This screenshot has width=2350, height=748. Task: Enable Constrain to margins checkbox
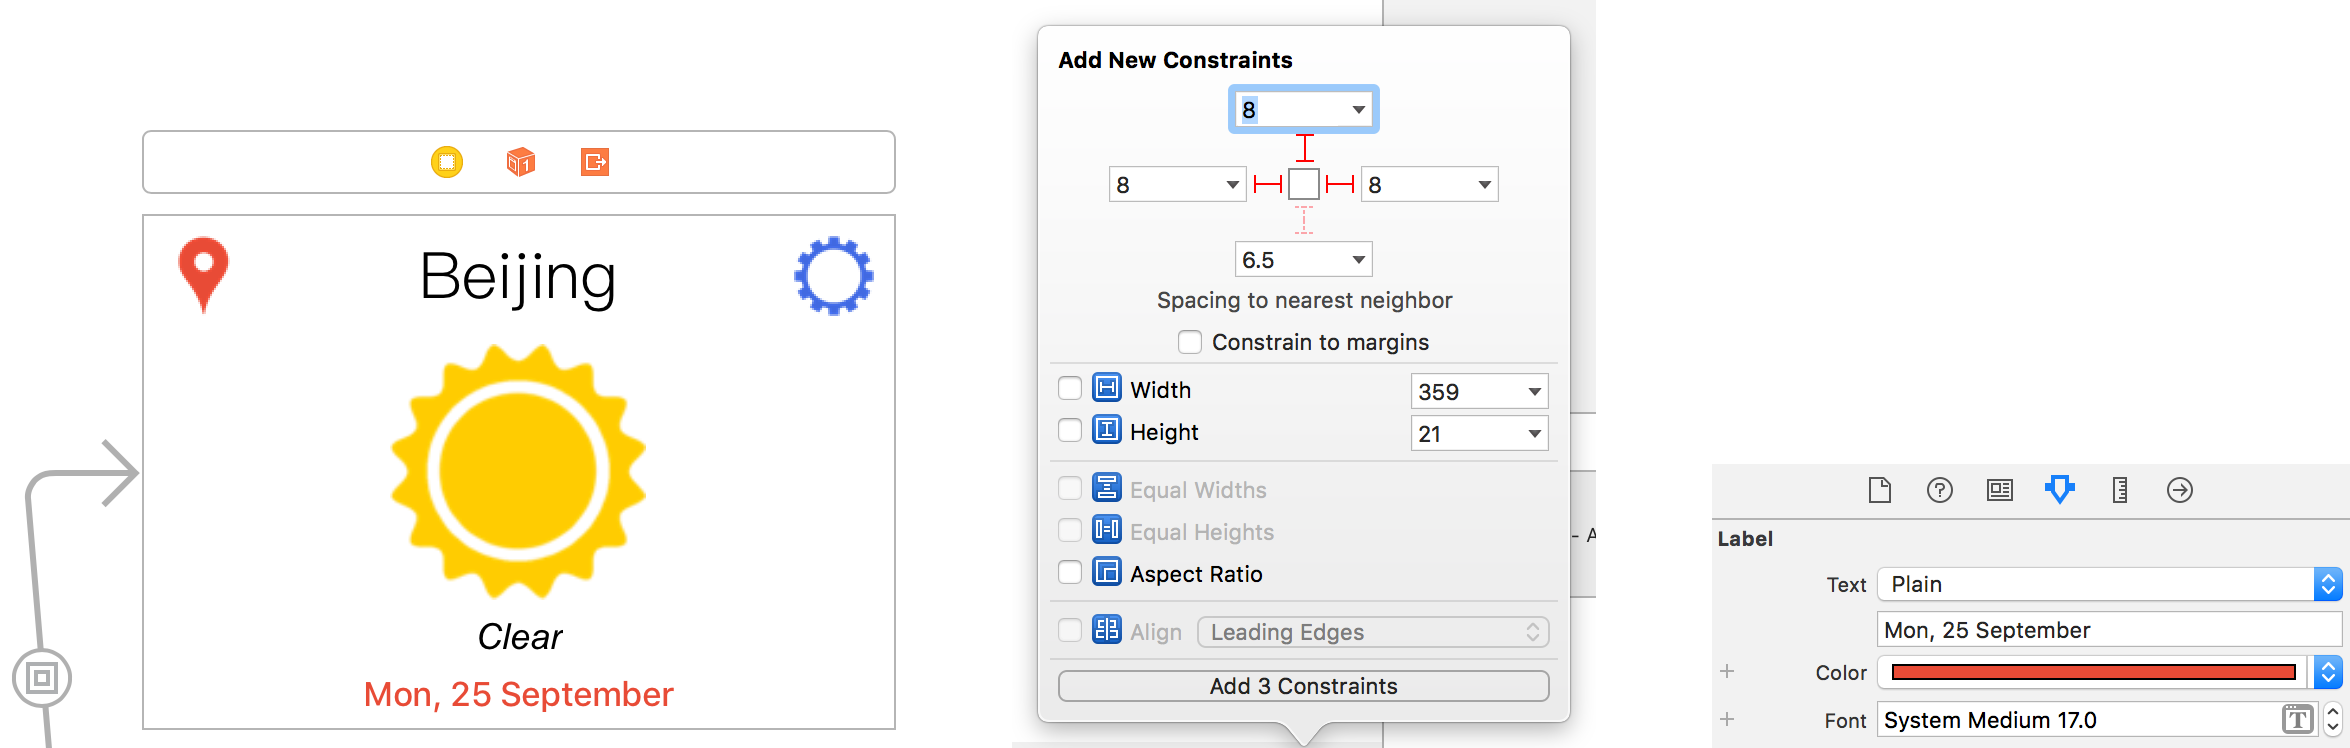pyautogui.click(x=1190, y=342)
